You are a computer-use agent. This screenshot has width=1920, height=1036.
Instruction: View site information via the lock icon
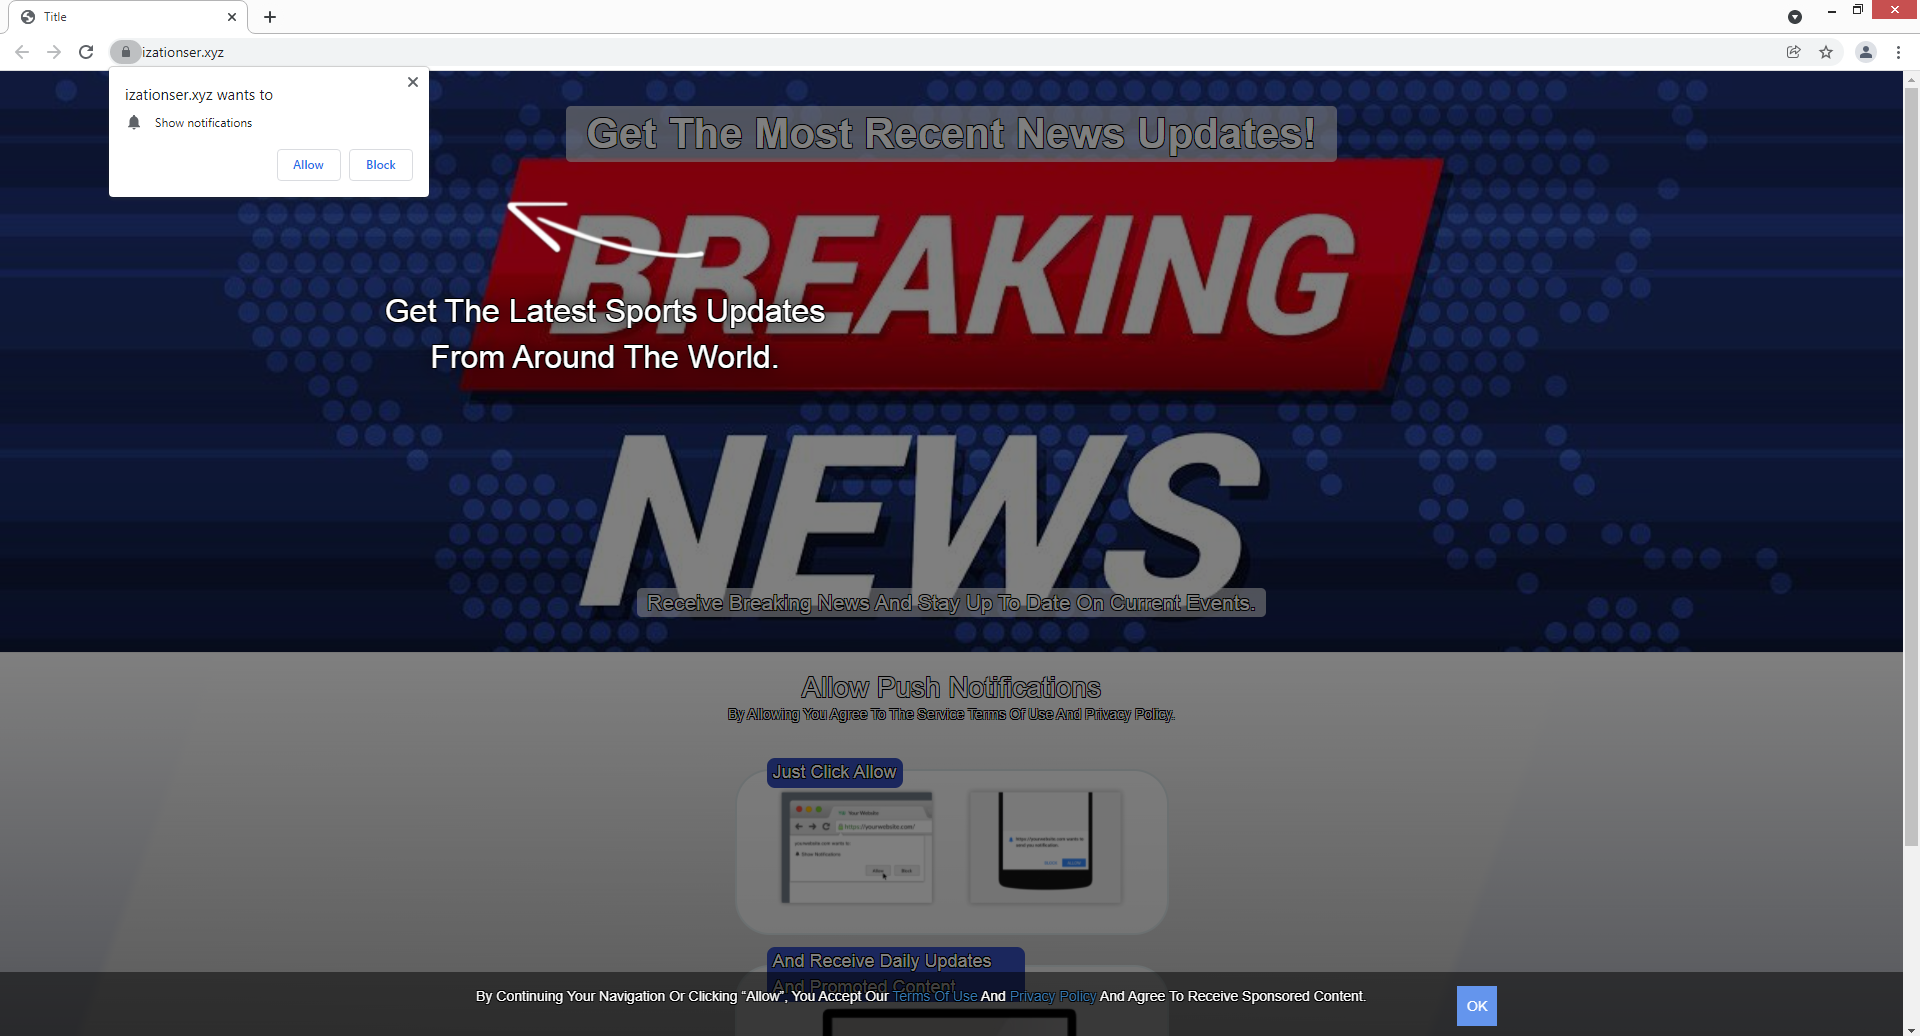(125, 52)
